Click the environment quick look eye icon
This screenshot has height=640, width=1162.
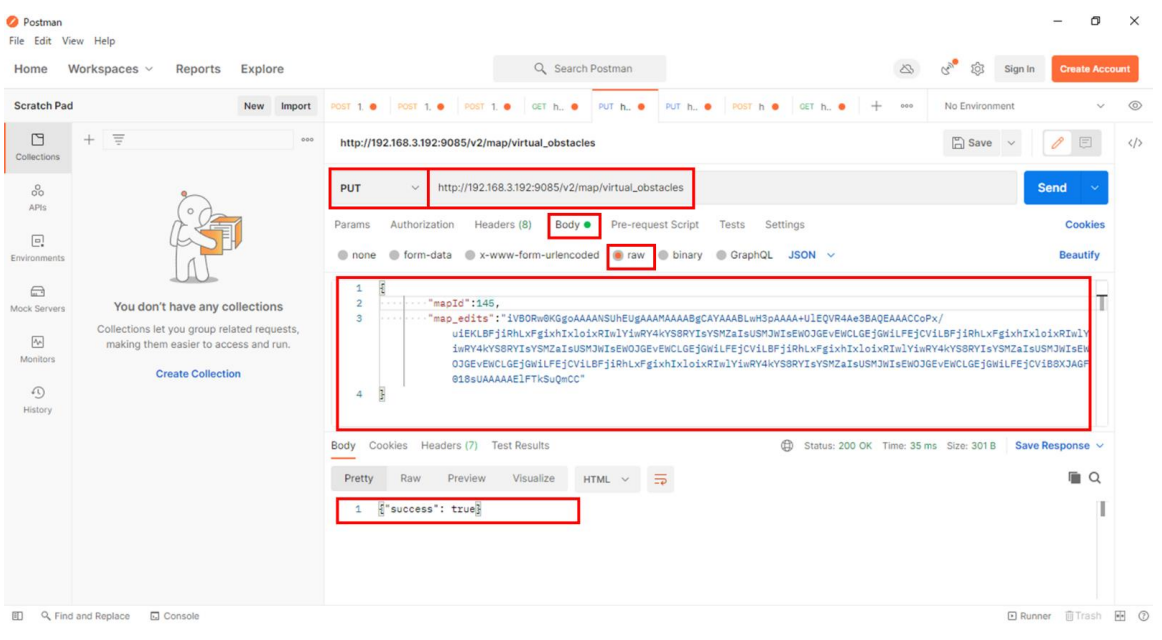[1135, 106]
